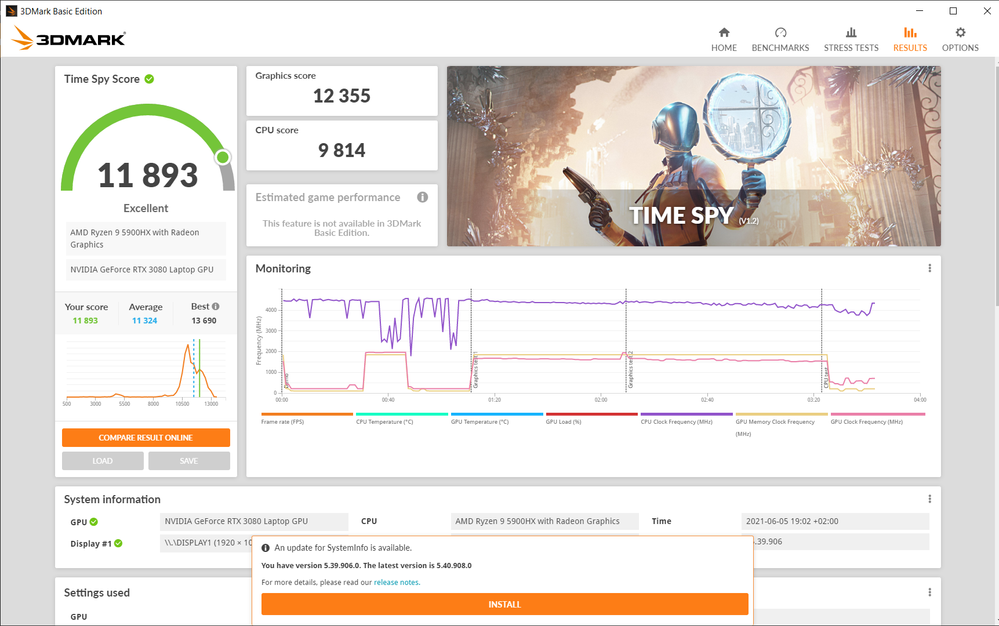
Task: Switch to the BENCHMARKS tab
Action: (x=781, y=38)
